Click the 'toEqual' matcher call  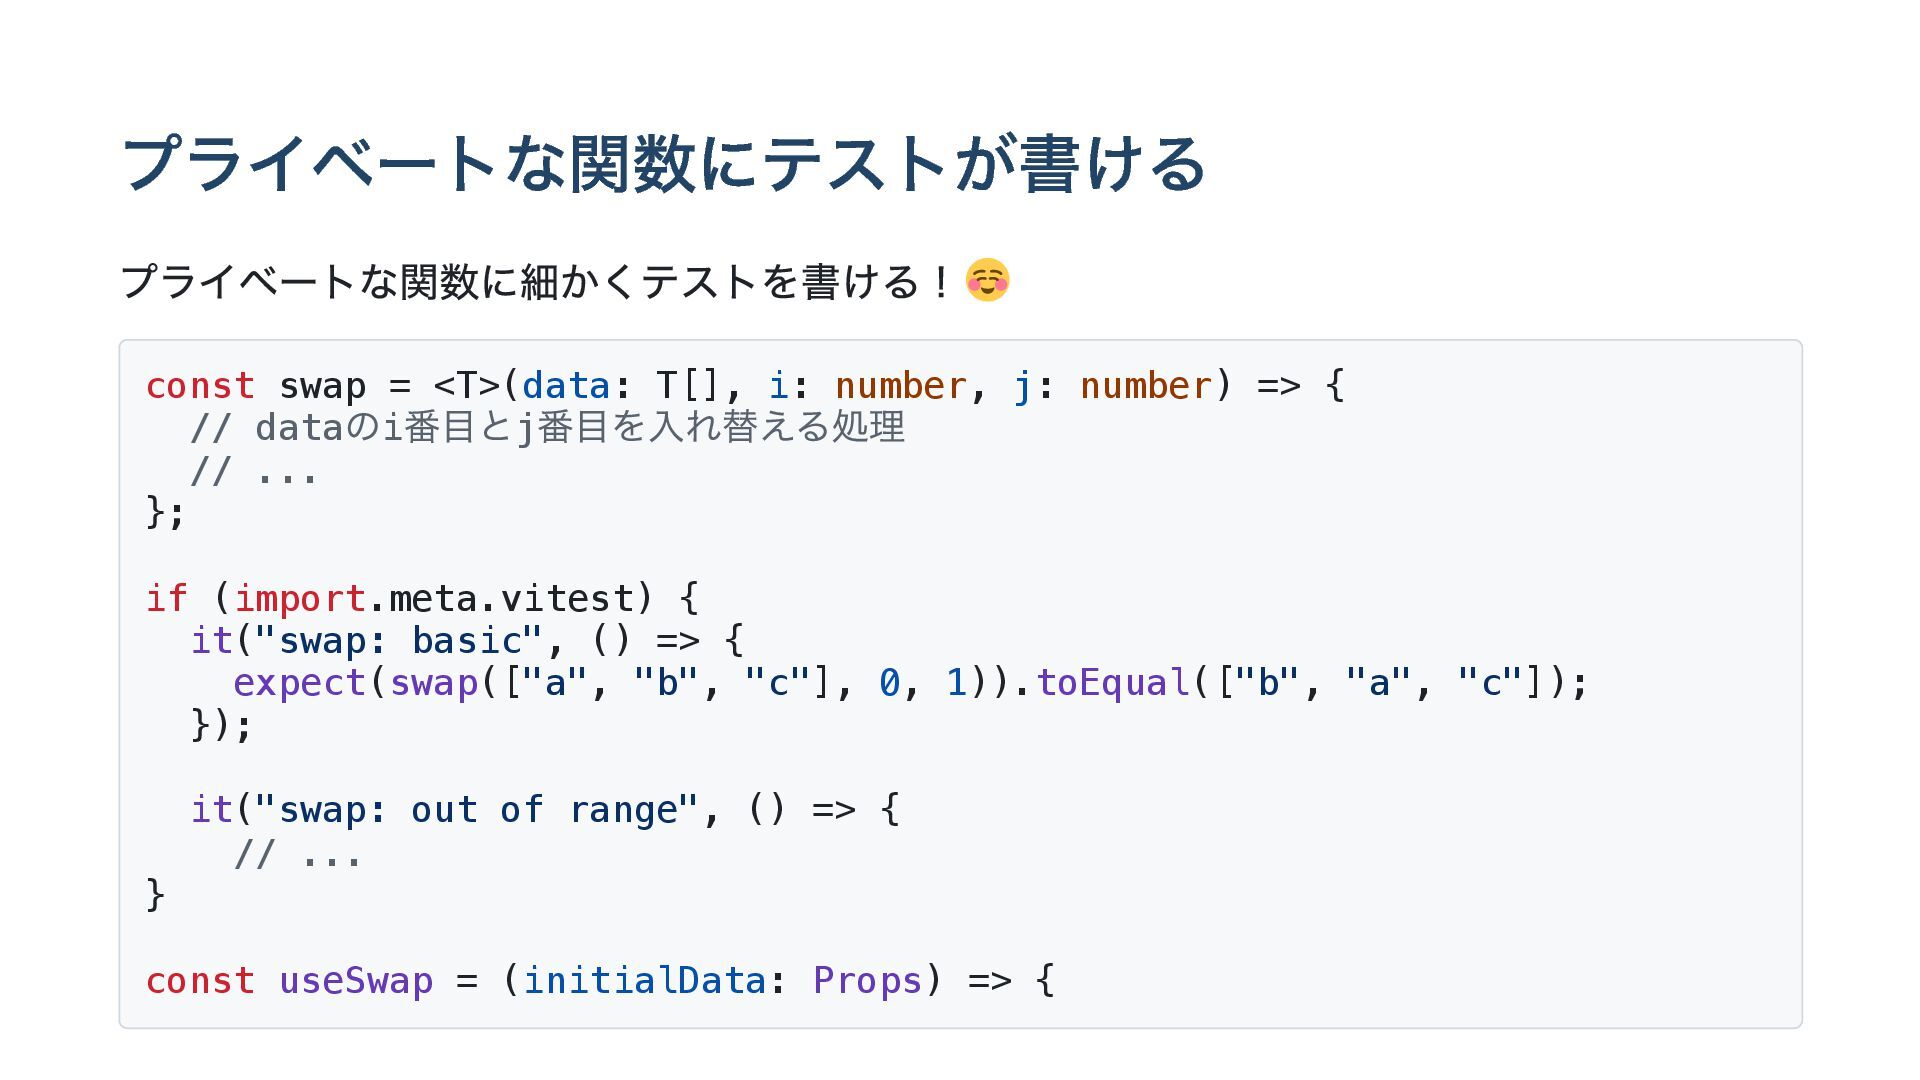1113,683
